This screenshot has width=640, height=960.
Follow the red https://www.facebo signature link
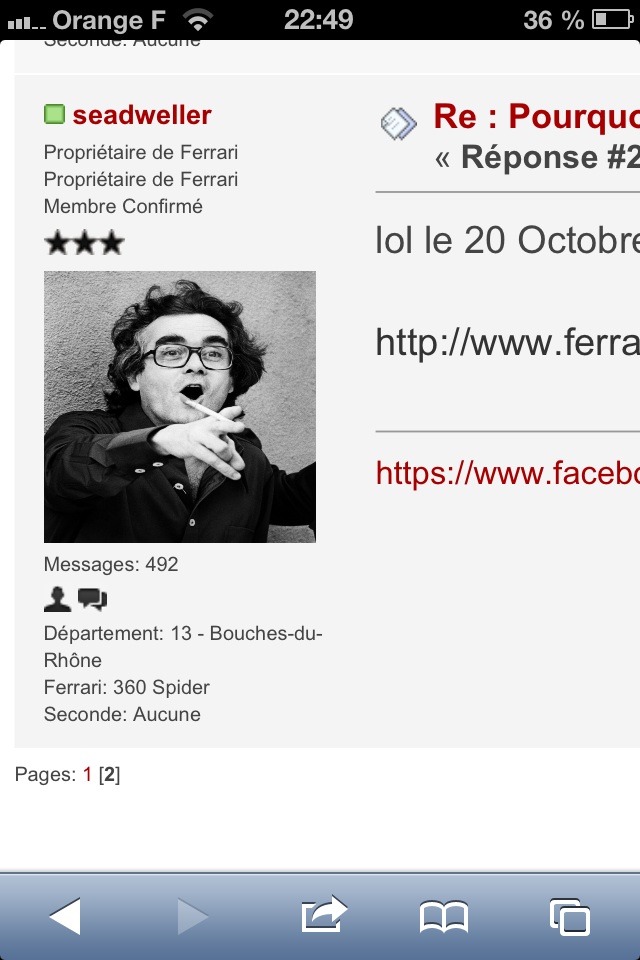(x=508, y=473)
